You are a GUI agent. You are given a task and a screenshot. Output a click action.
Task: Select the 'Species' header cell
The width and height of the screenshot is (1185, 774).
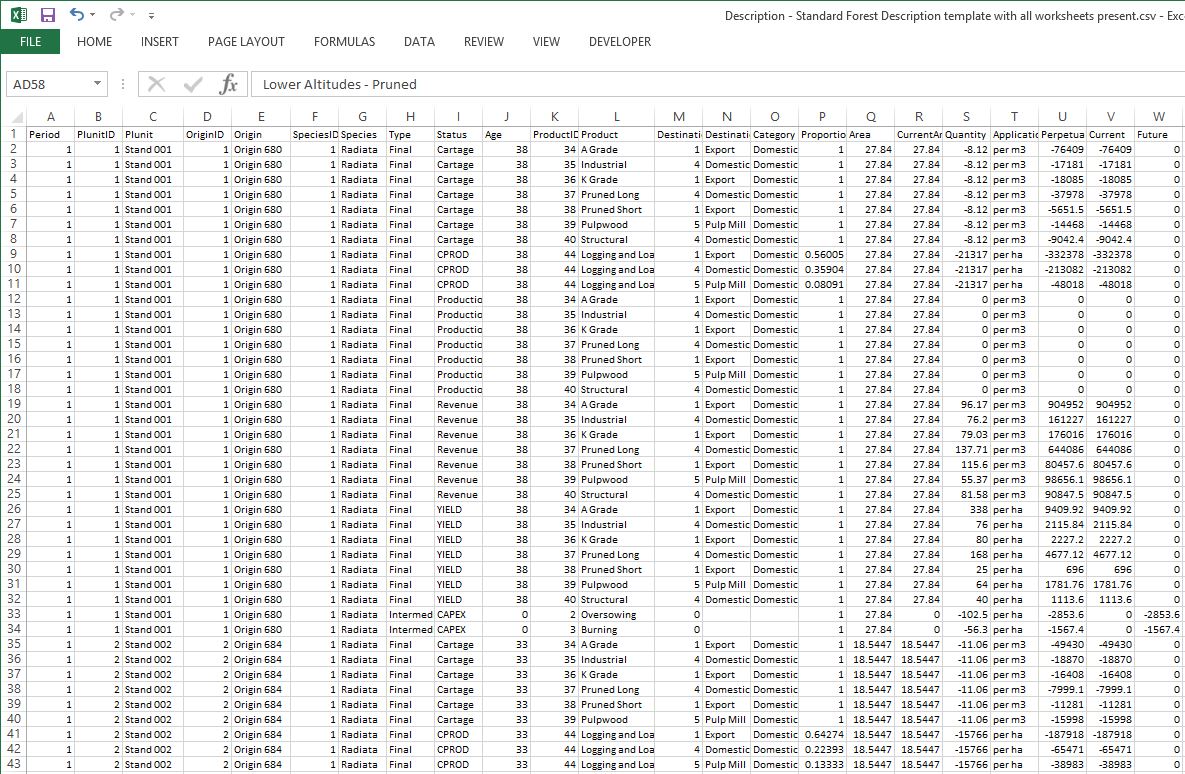click(363, 135)
